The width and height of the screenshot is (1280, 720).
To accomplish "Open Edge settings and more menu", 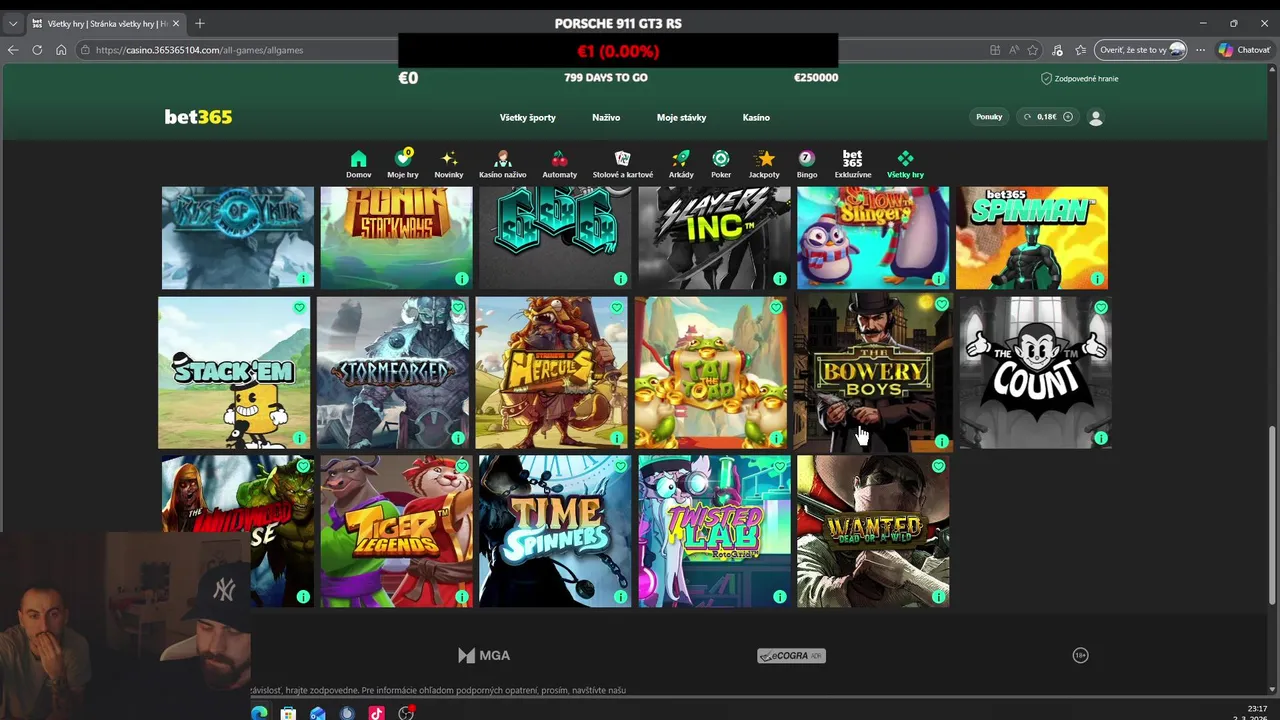I will (1200, 50).
